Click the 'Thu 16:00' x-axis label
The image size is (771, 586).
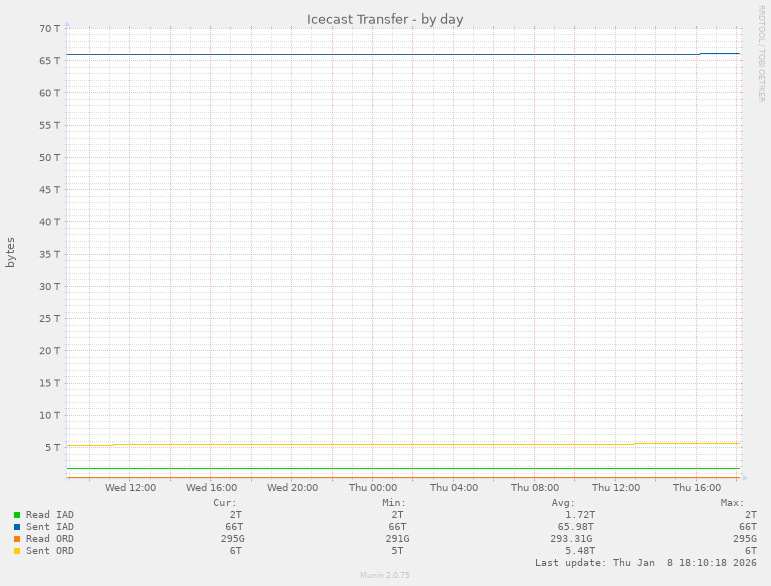(x=697, y=488)
